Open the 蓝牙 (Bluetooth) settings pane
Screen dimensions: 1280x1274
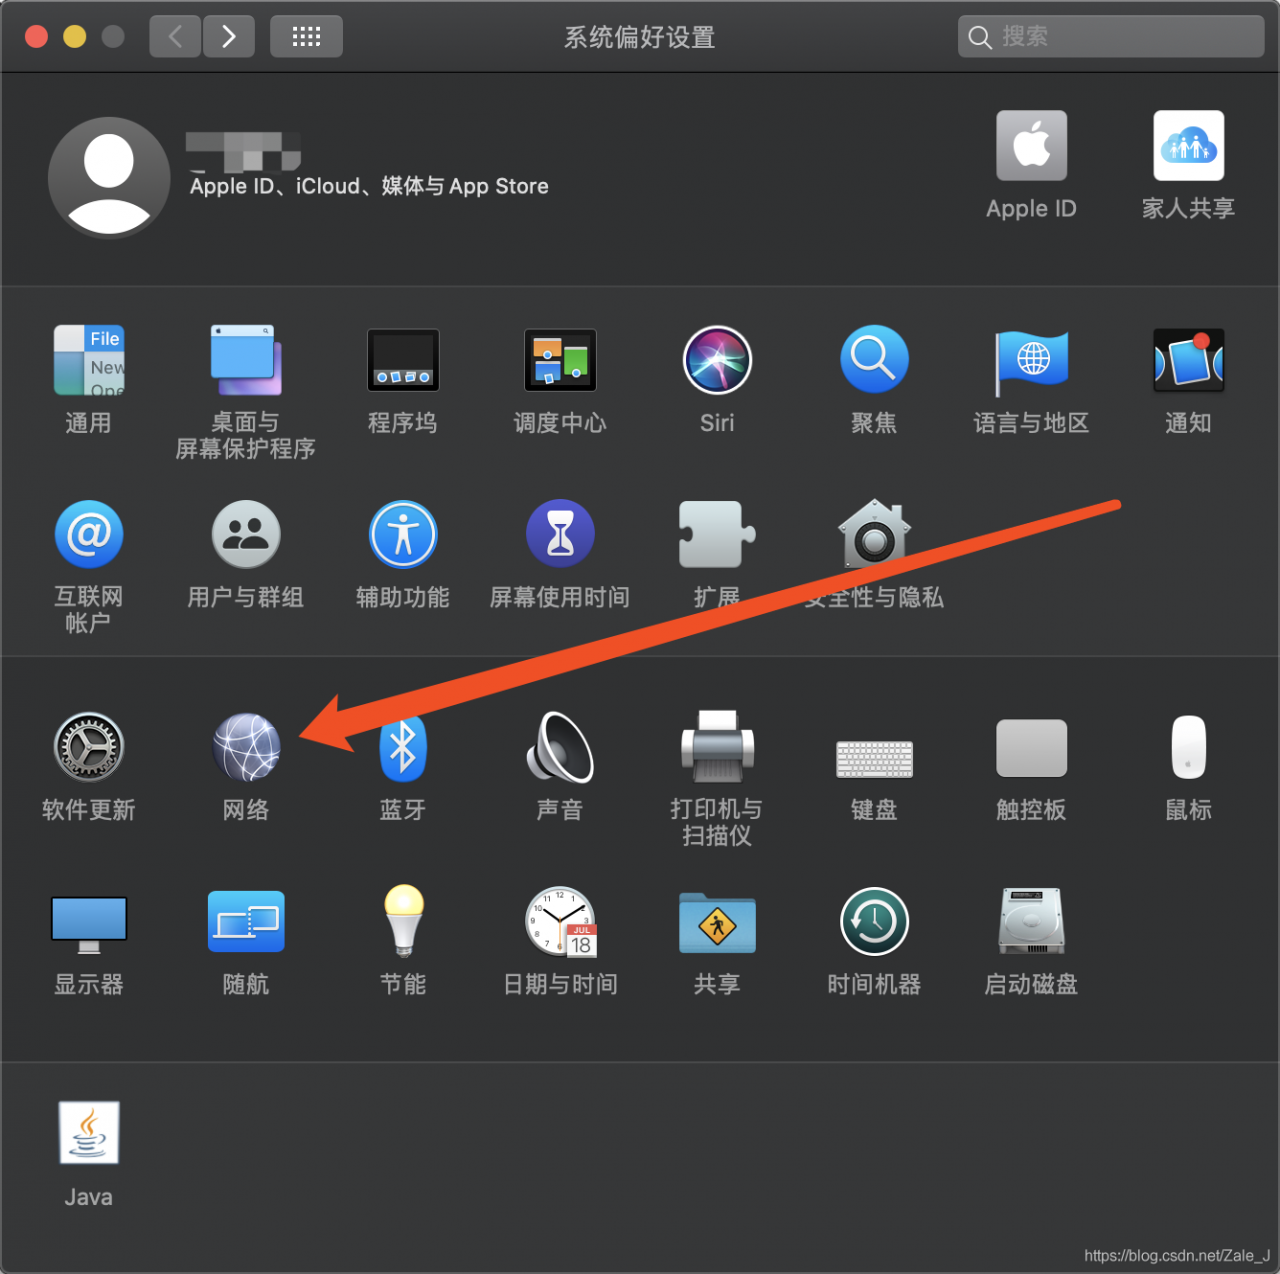(403, 747)
